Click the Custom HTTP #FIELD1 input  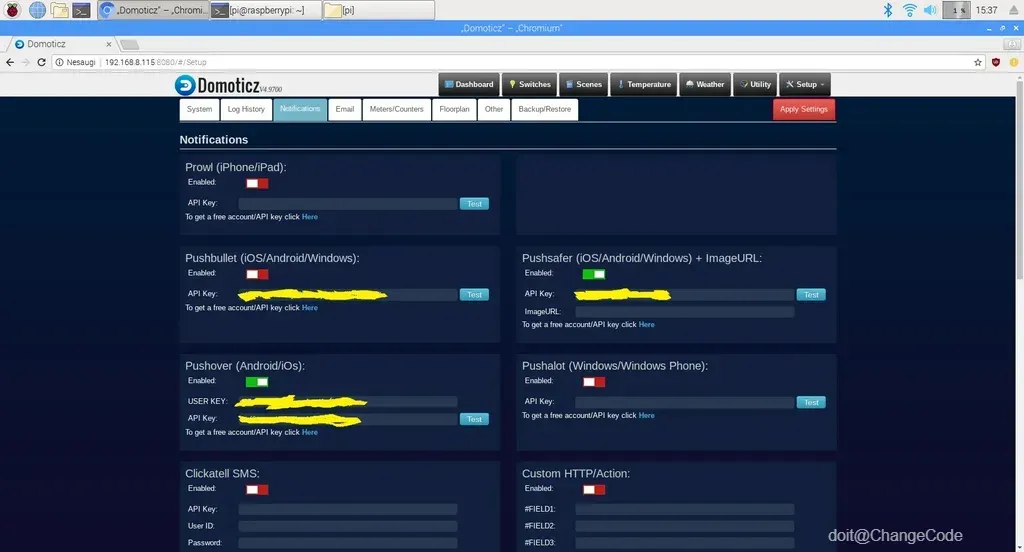coord(684,509)
